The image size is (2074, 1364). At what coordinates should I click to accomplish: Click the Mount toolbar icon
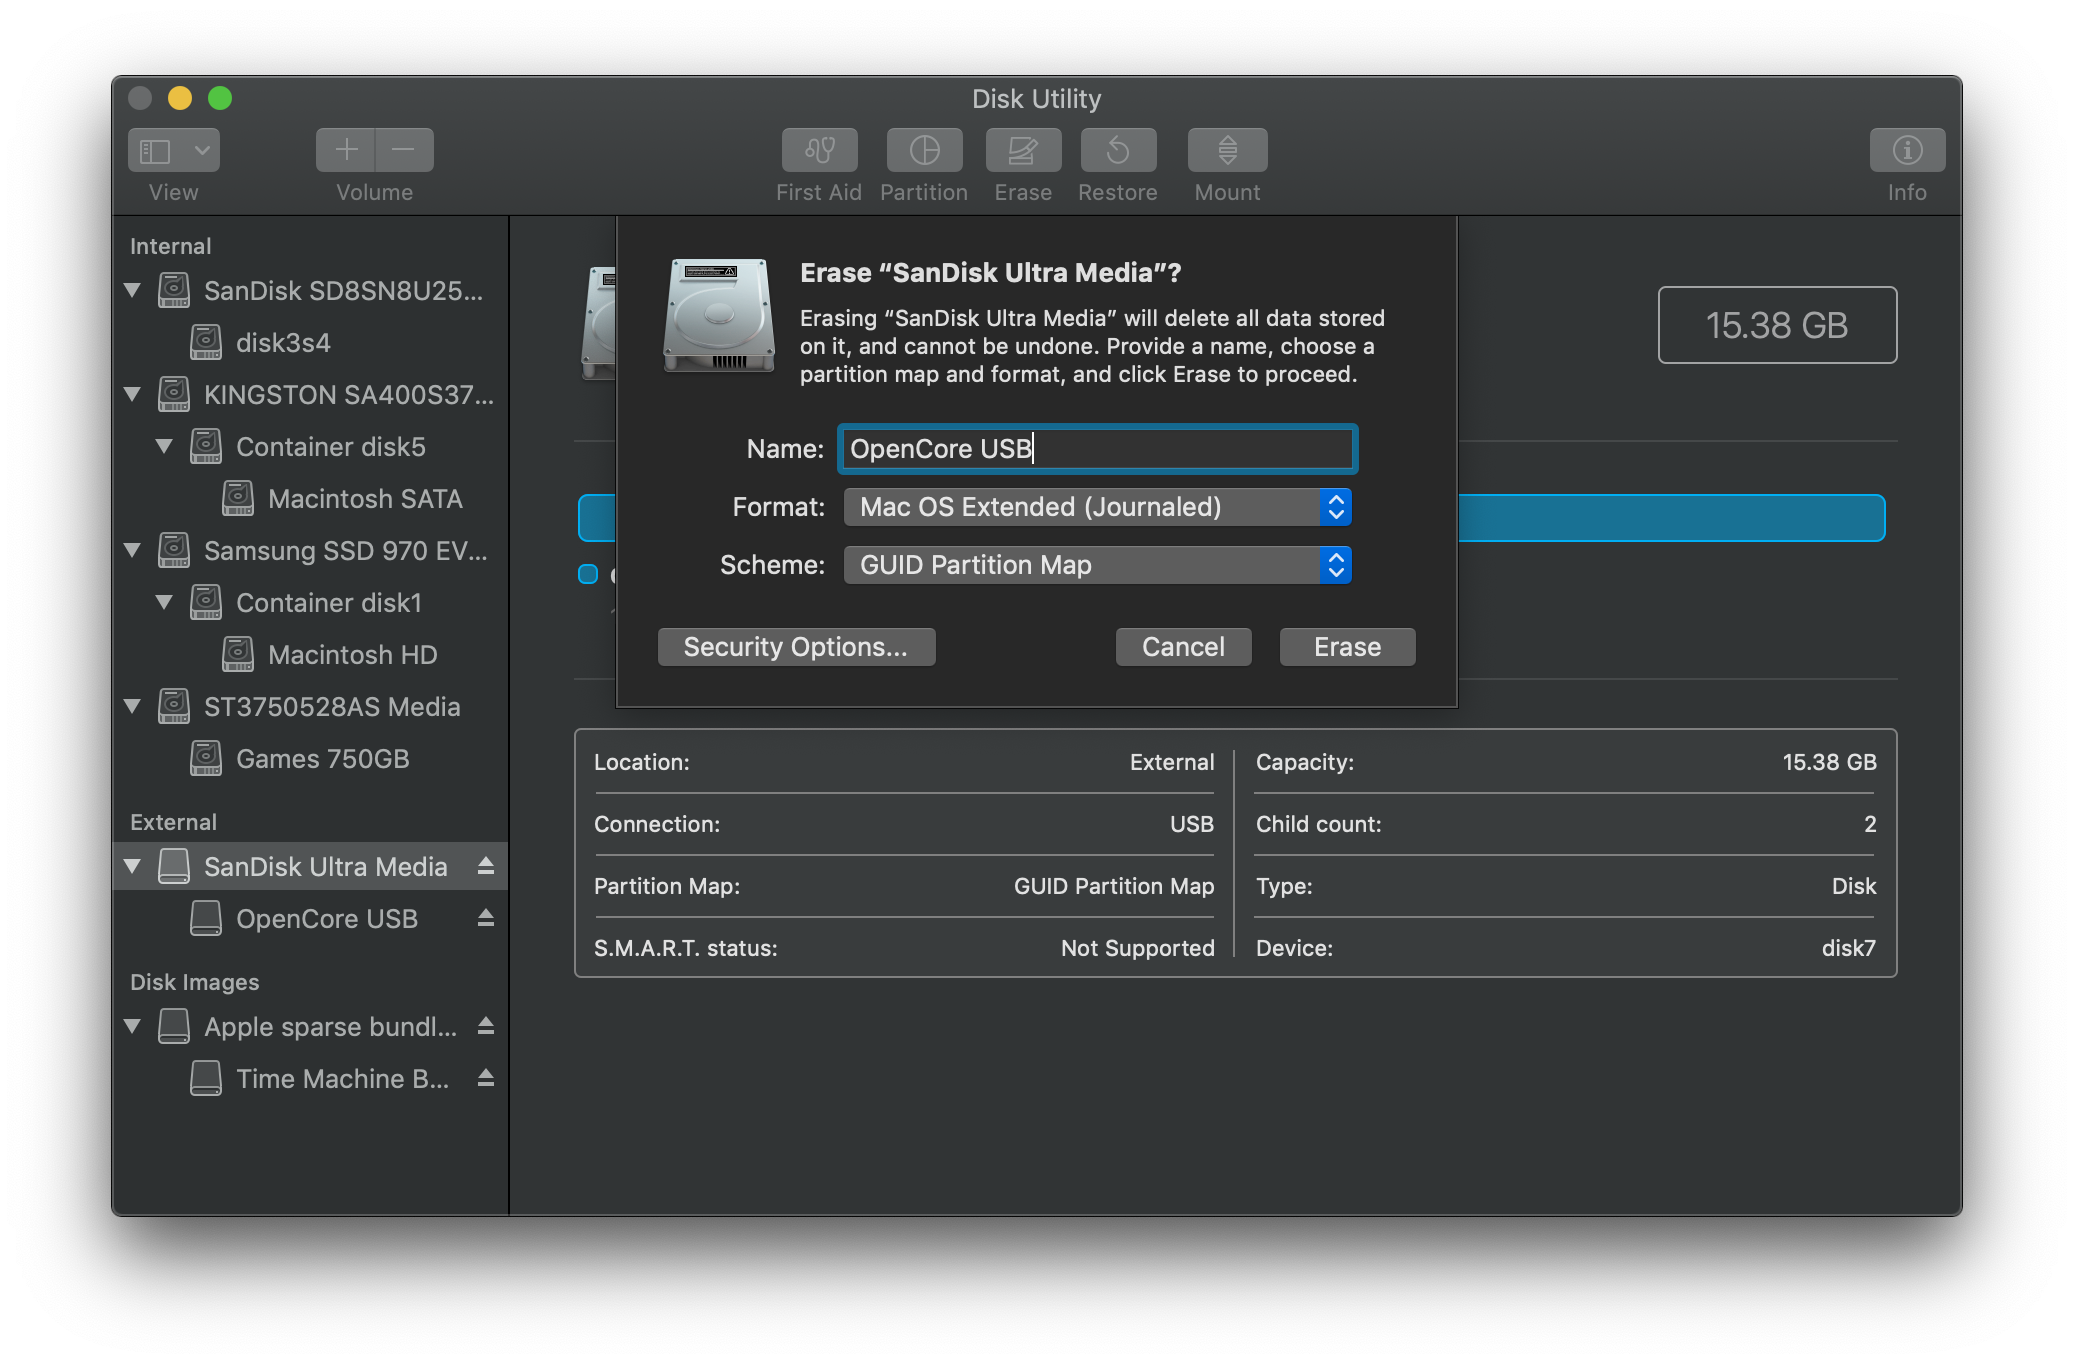pos(1227,150)
